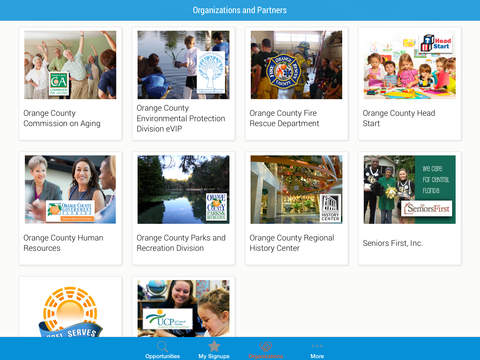This screenshot has width=480, height=360.
Task: Tap the Organizations and Partners header title
Action: pos(240,10)
